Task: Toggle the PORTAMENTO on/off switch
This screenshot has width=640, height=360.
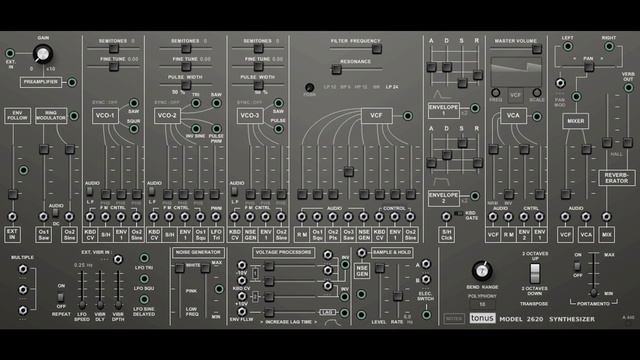Action: click(x=577, y=267)
